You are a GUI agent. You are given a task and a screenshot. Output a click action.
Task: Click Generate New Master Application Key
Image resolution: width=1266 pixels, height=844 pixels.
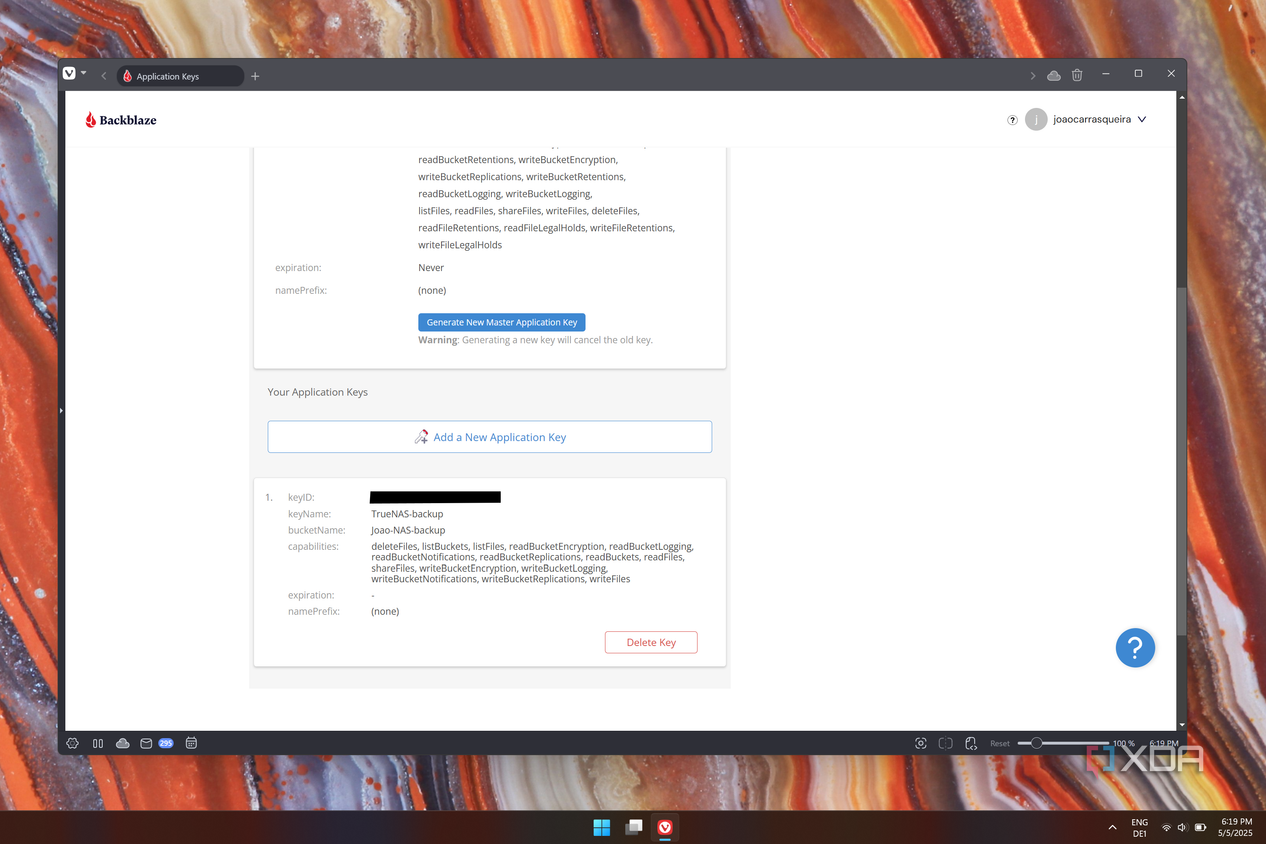[501, 322]
